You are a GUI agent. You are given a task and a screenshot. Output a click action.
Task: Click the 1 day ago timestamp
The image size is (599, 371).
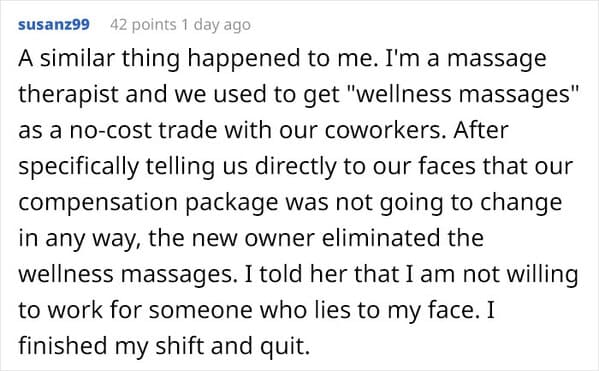click(216, 25)
